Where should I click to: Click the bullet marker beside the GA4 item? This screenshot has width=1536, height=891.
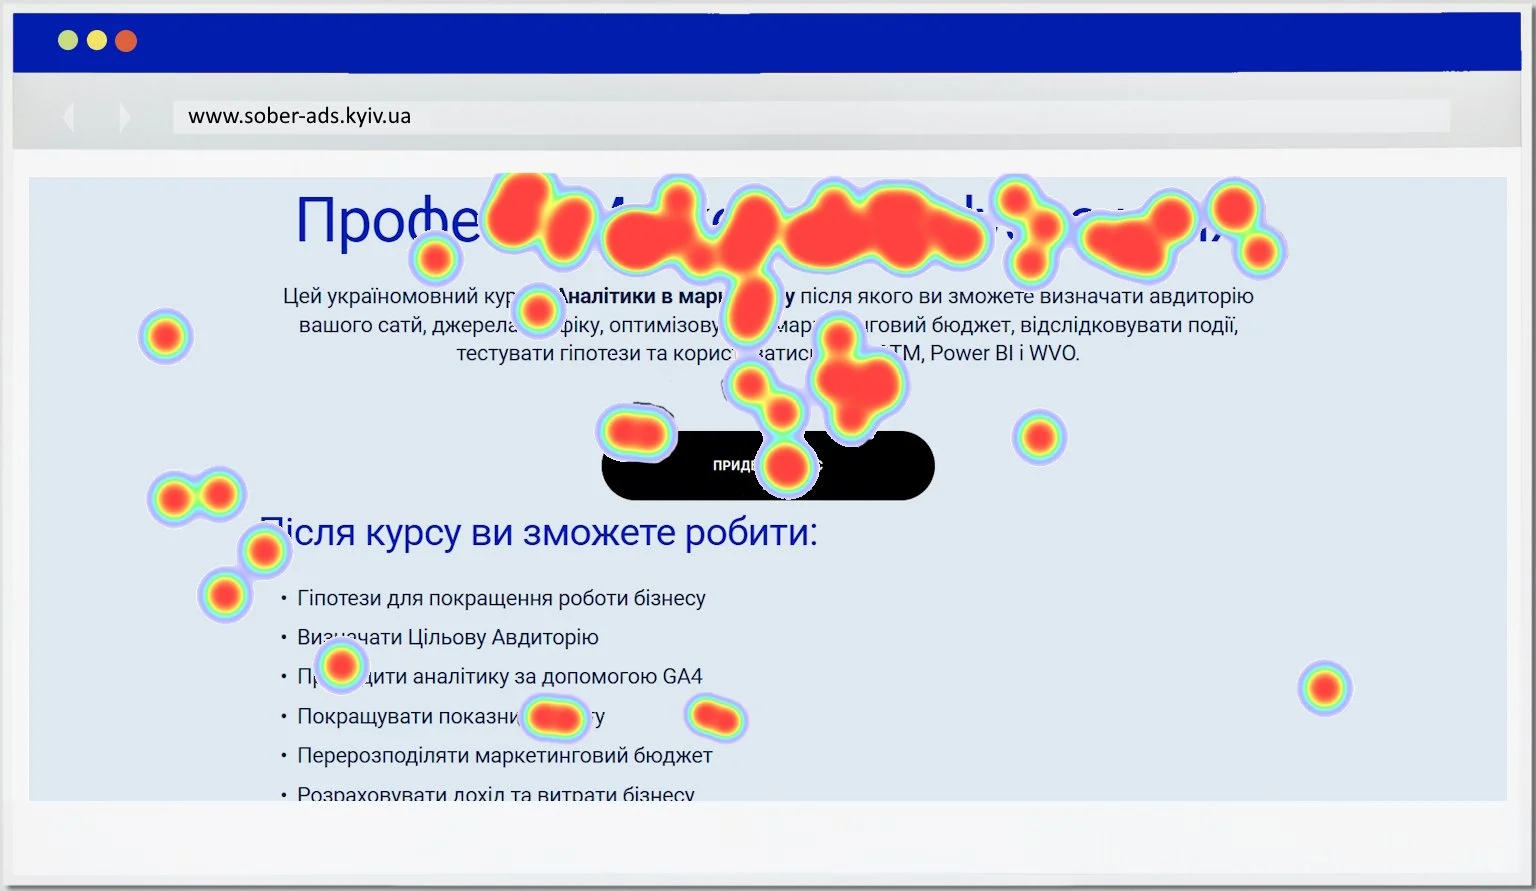[283, 676]
